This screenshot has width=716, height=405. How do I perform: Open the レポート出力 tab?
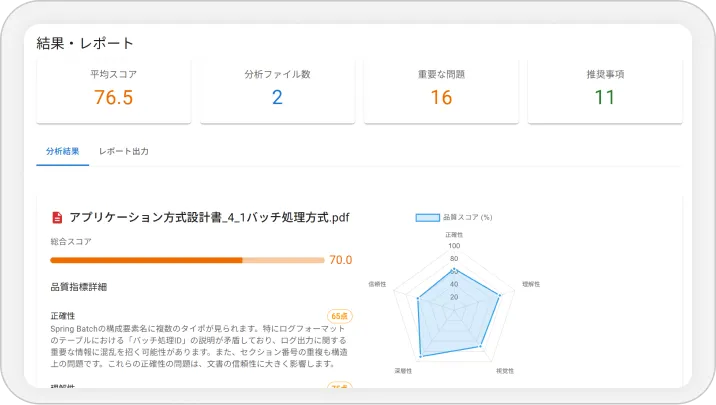tap(124, 151)
